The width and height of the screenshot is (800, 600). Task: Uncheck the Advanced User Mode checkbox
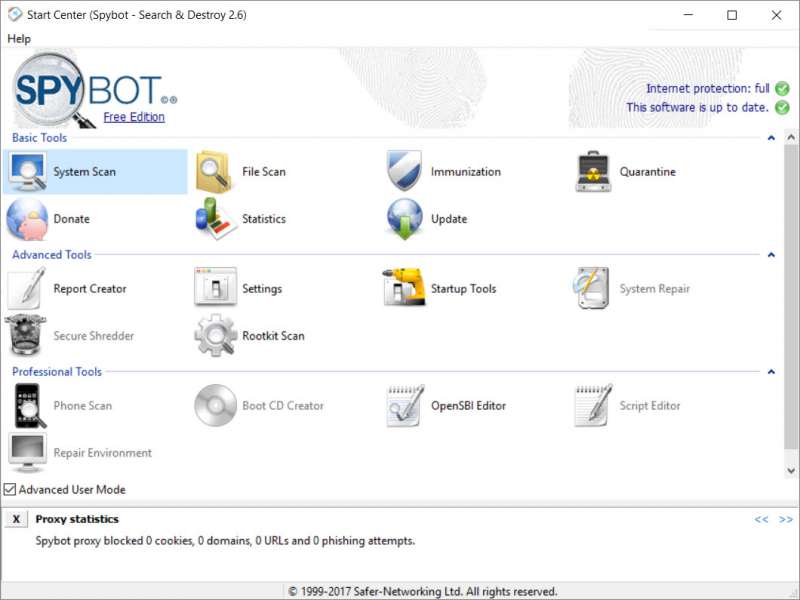tap(10, 489)
